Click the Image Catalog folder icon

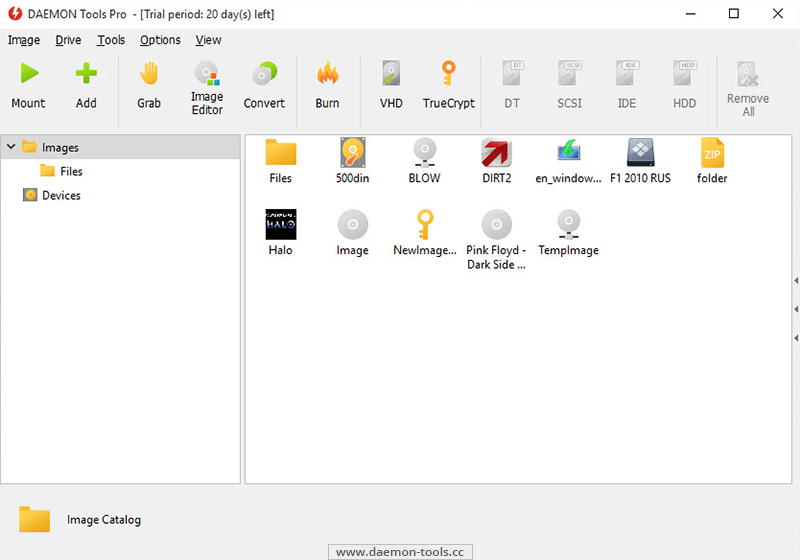point(34,519)
